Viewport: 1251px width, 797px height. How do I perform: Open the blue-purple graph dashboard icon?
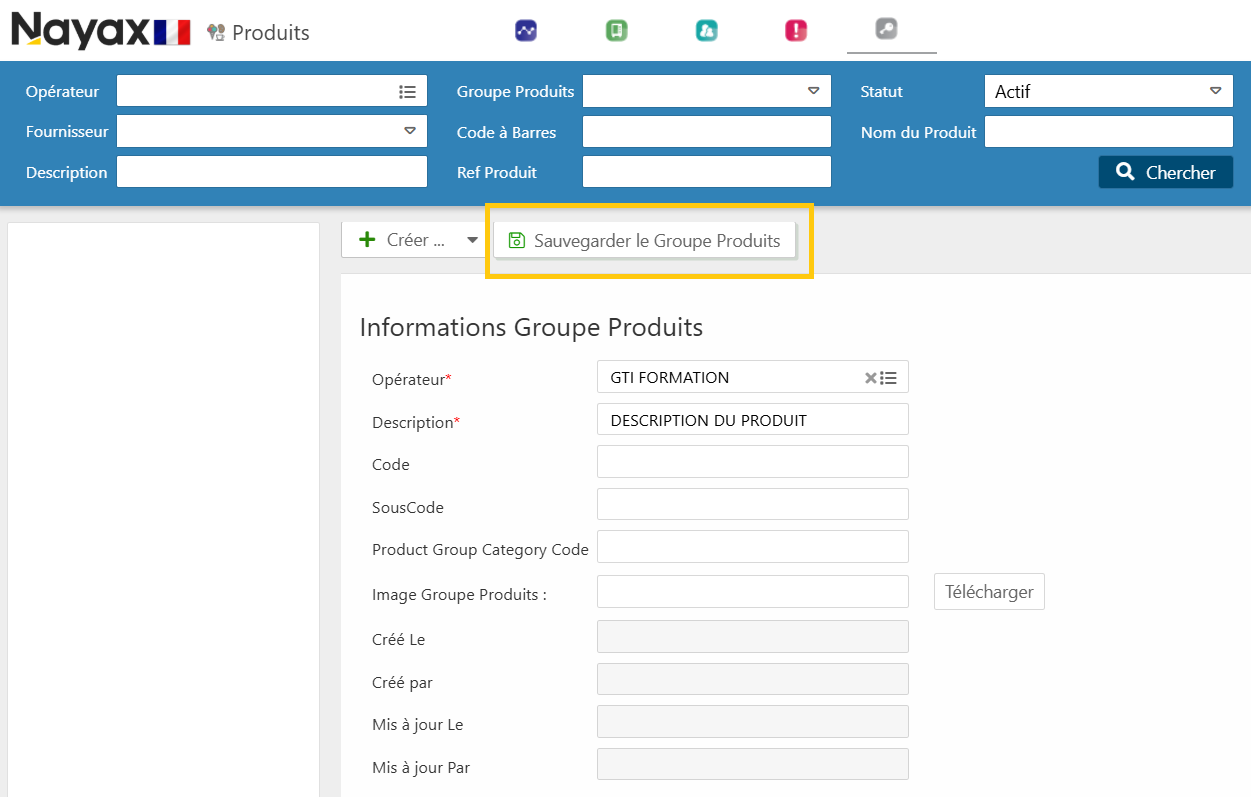click(x=526, y=31)
